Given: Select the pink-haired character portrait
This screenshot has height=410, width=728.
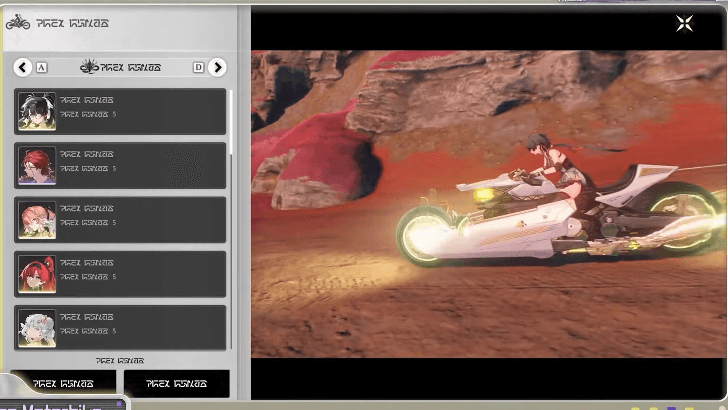Looking at the screenshot, I should click(37, 219).
